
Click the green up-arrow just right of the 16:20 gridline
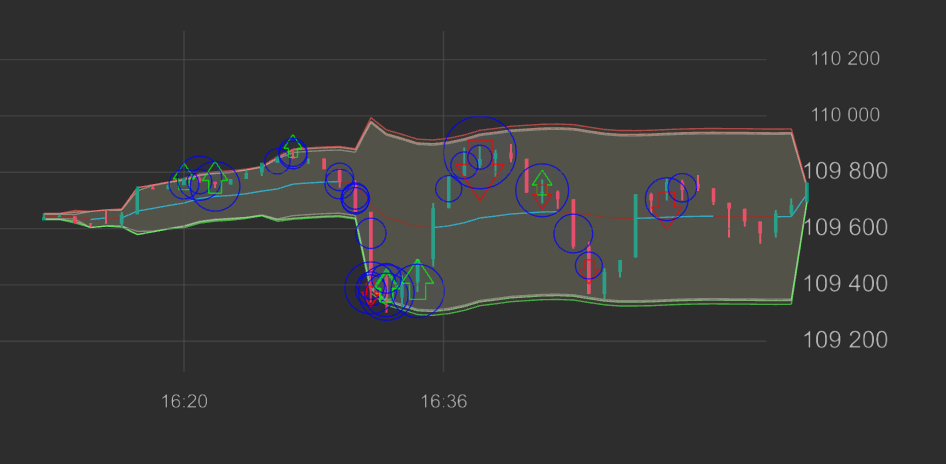click(214, 178)
